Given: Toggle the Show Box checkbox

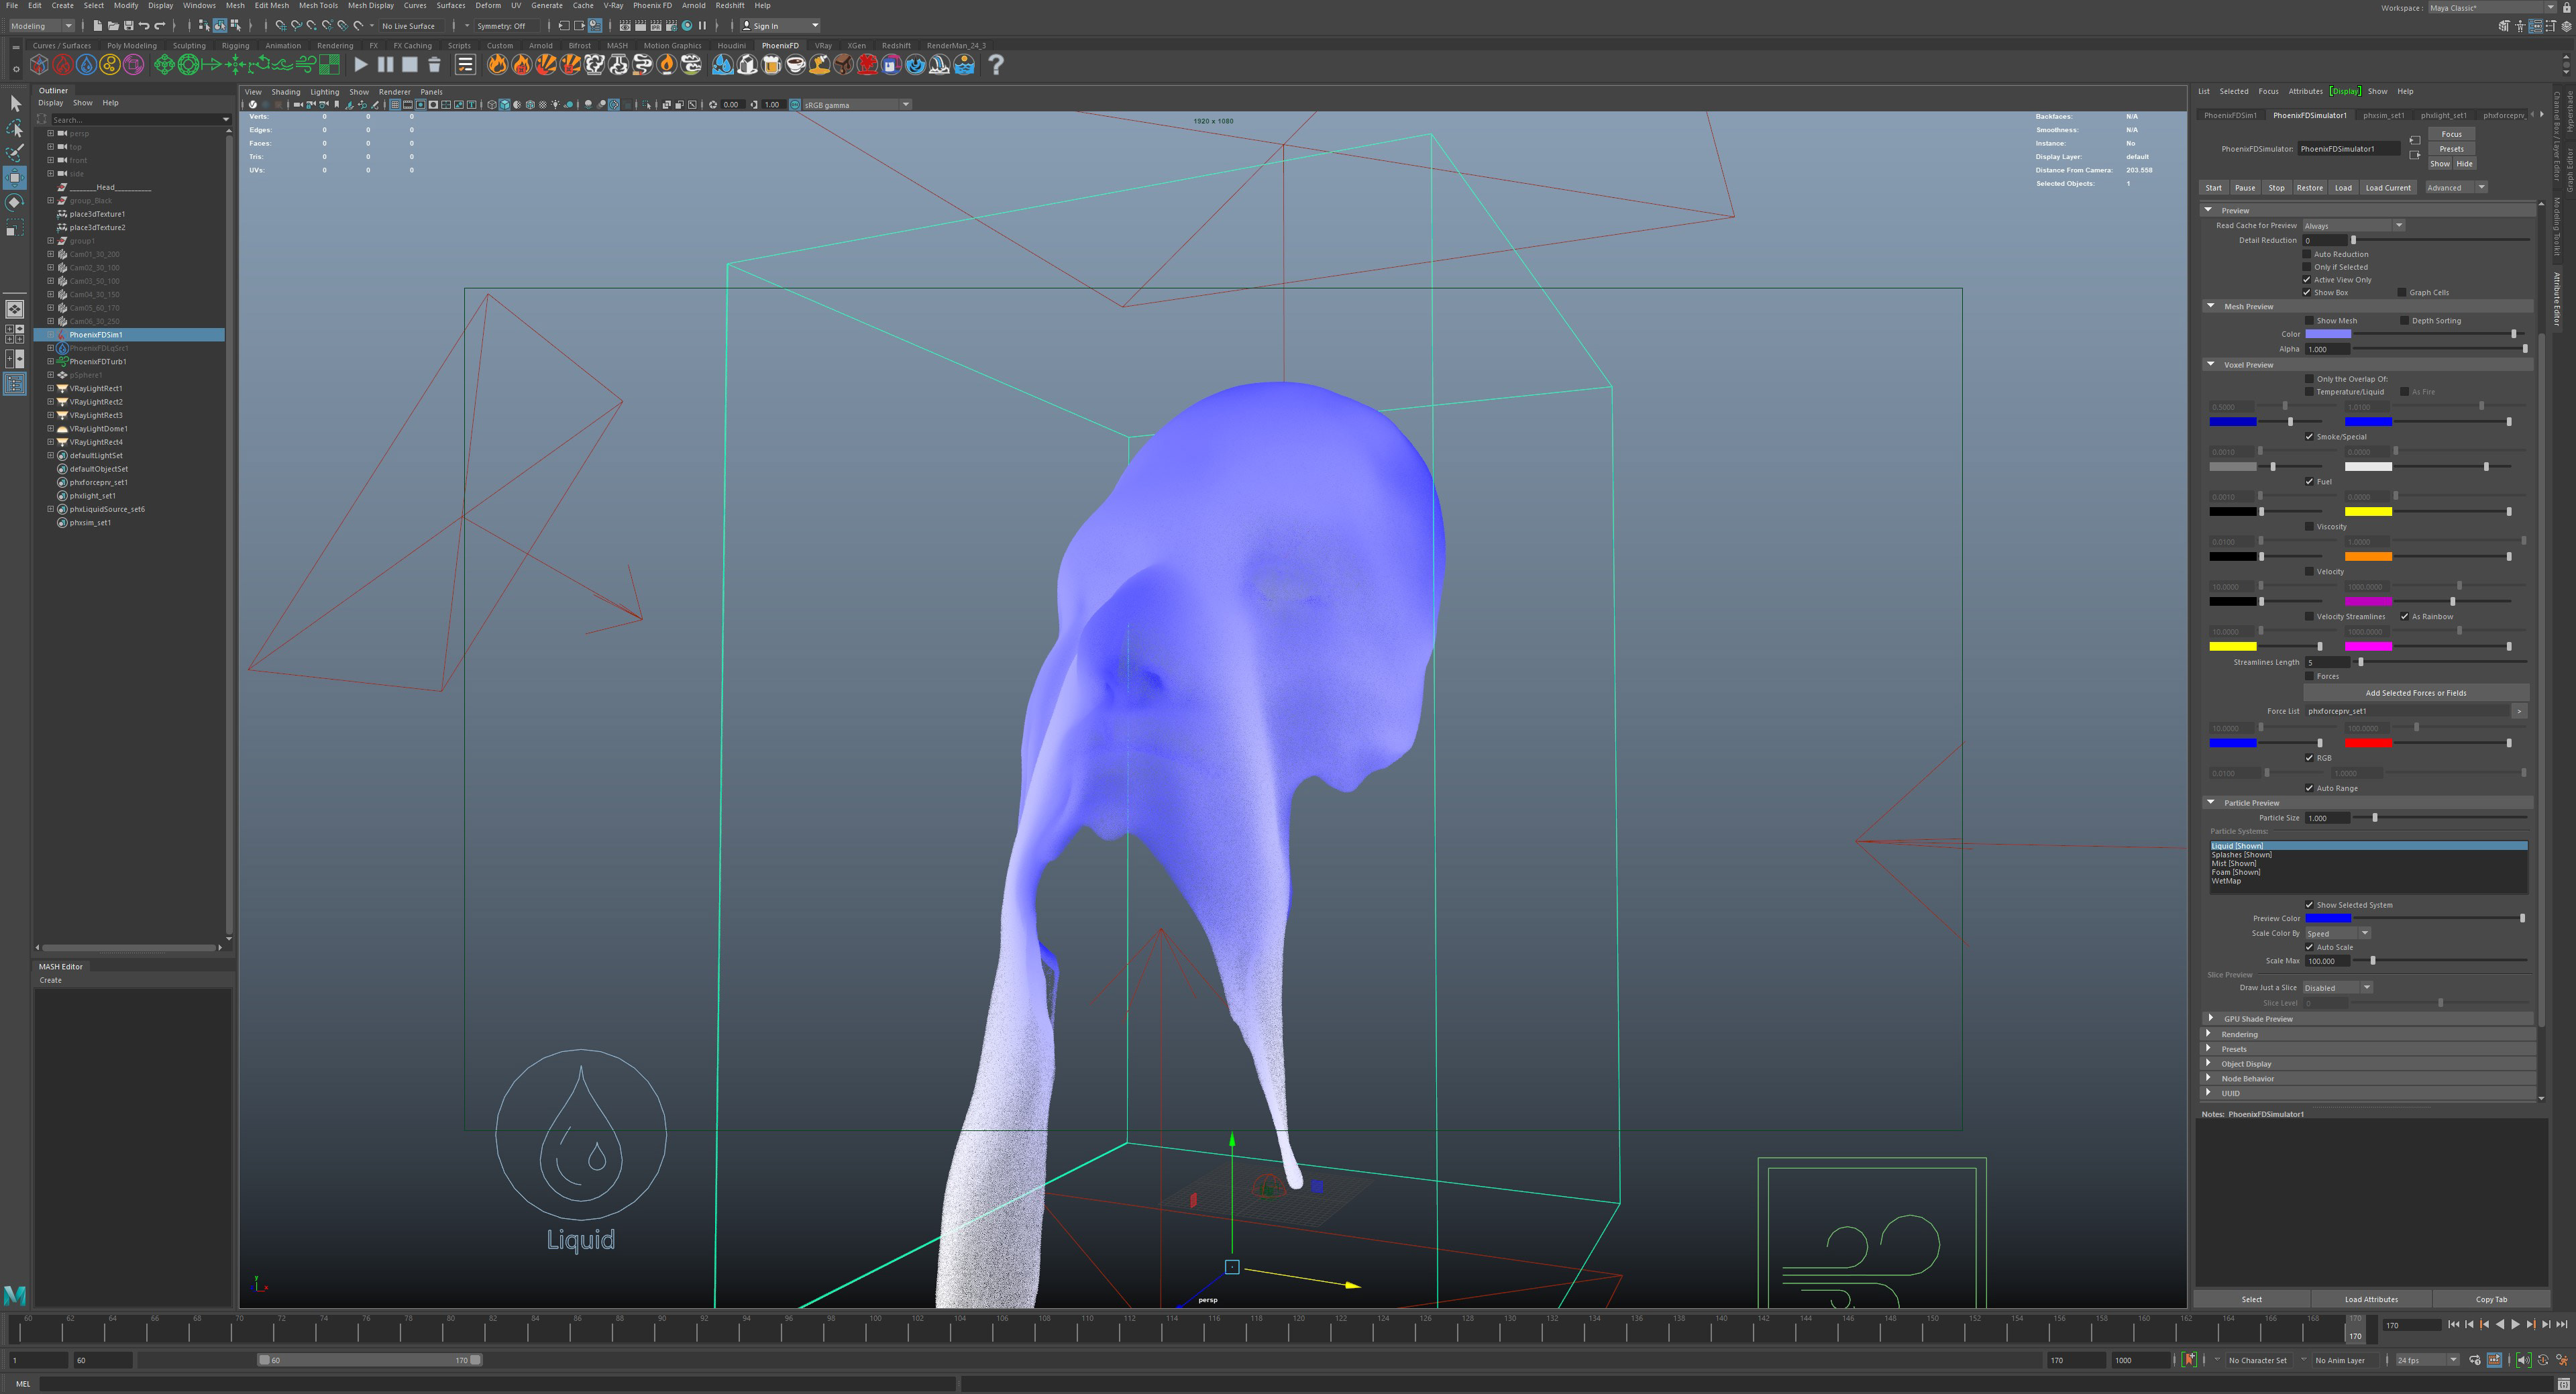Looking at the screenshot, I should [2307, 293].
